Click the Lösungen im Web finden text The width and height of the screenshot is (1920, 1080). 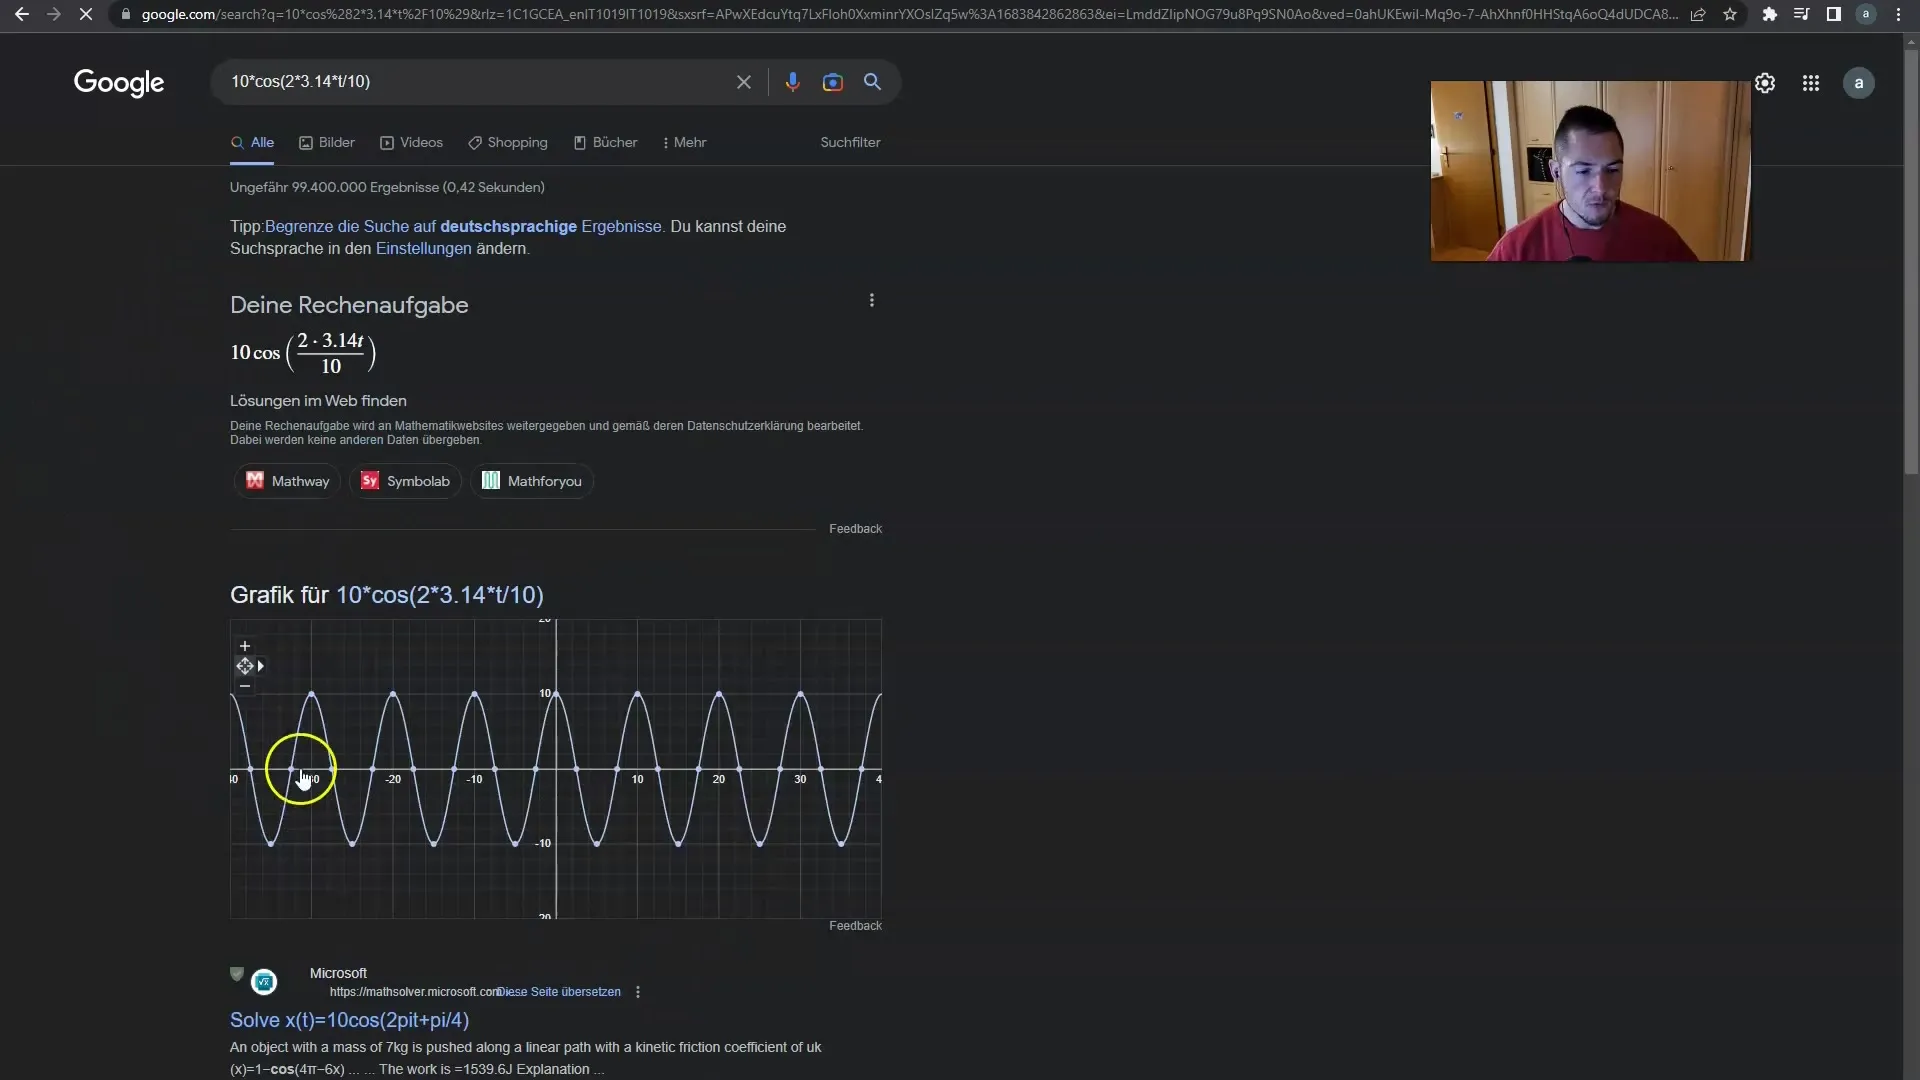[318, 401]
